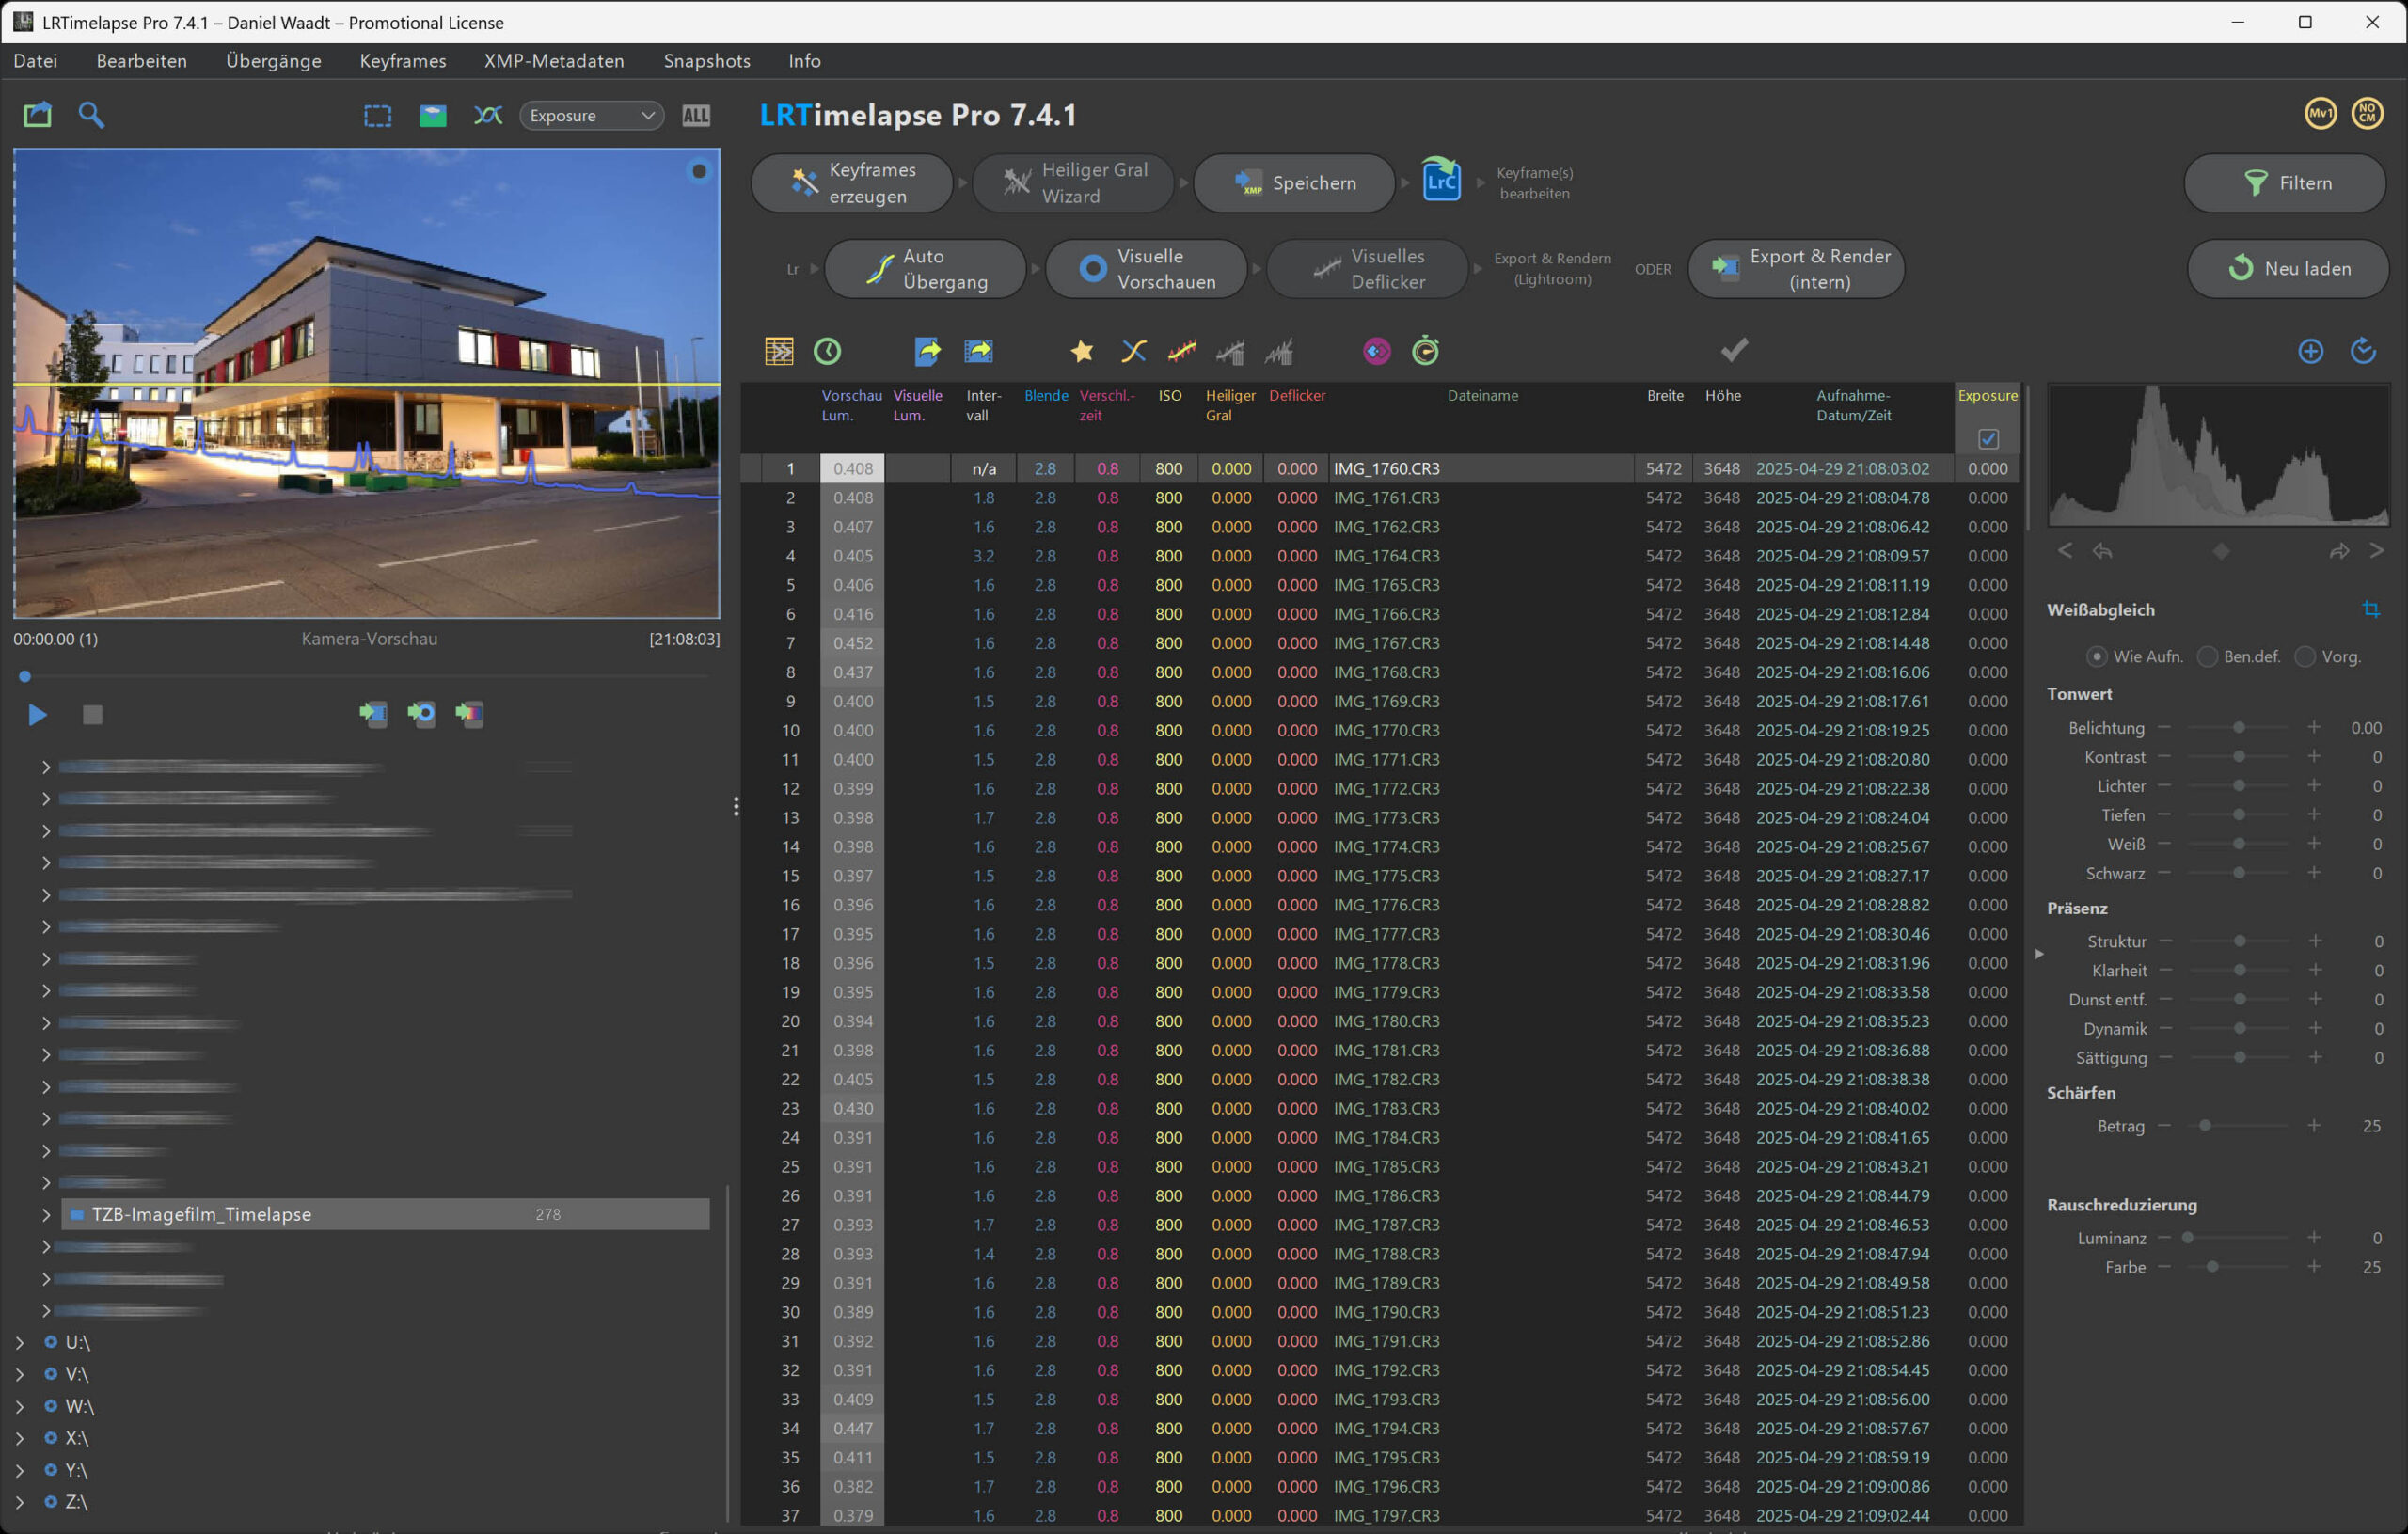Click the Neu laden button
Viewport: 2408px width, 1534px height.
click(2287, 268)
